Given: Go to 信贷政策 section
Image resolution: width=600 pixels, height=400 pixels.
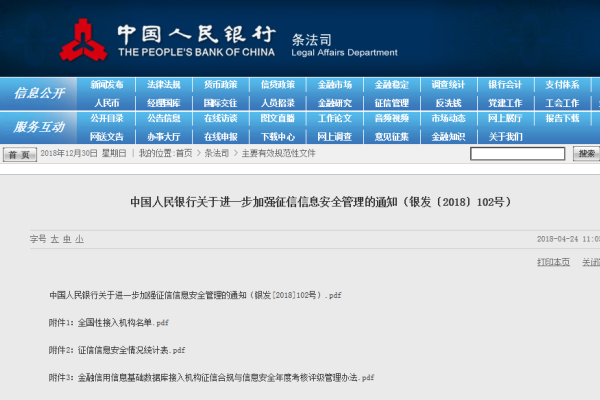Looking at the screenshot, I should (x=278, y=85).
